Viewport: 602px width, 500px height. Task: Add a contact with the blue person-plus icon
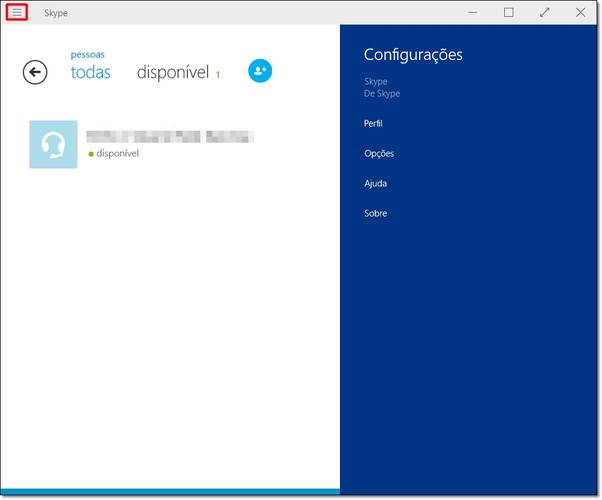pyautogui.click(x=260, y=71)
